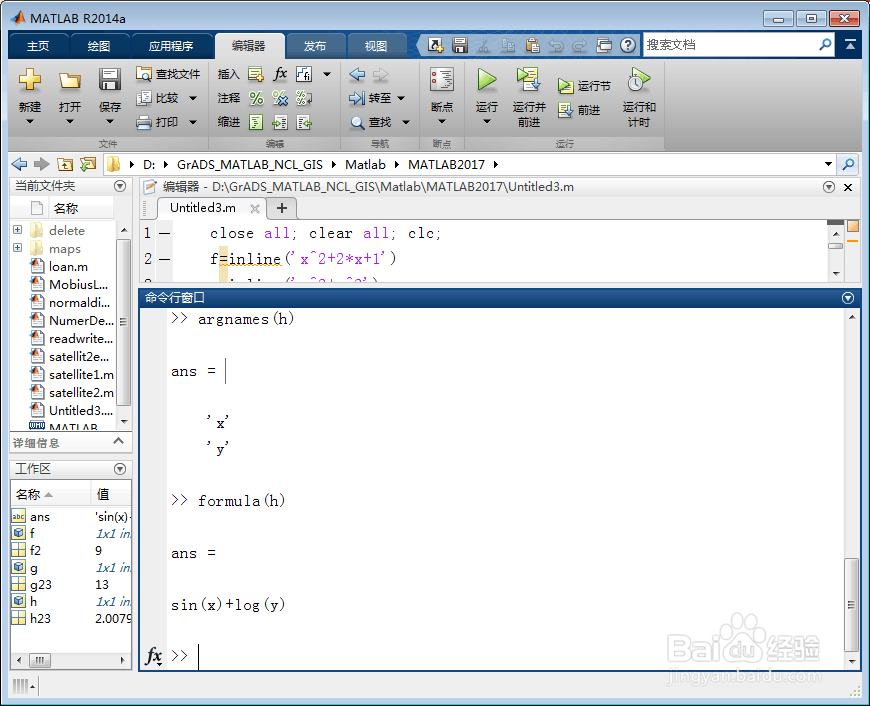The width and height of the screenshot is (870, 706).
Task: Click the New file (新建) icon
Action: (x=30, y=80)
